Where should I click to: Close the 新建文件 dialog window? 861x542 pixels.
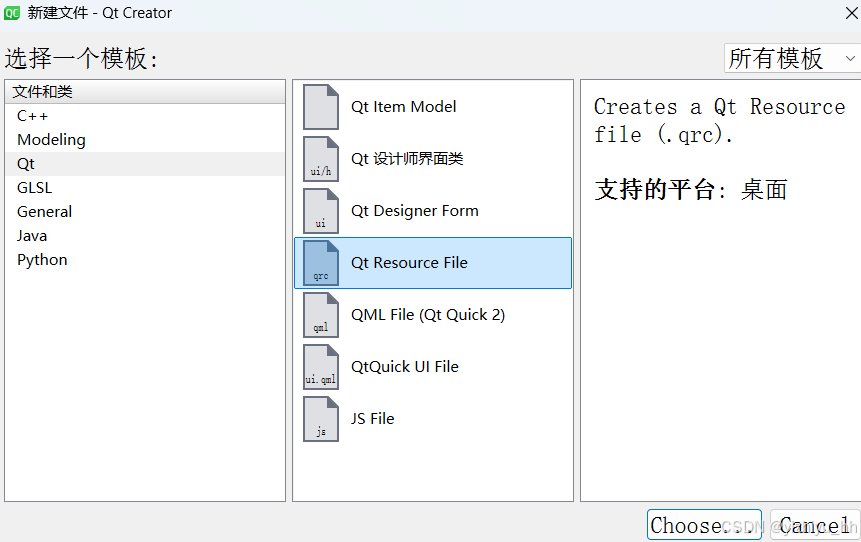point(851,13)
